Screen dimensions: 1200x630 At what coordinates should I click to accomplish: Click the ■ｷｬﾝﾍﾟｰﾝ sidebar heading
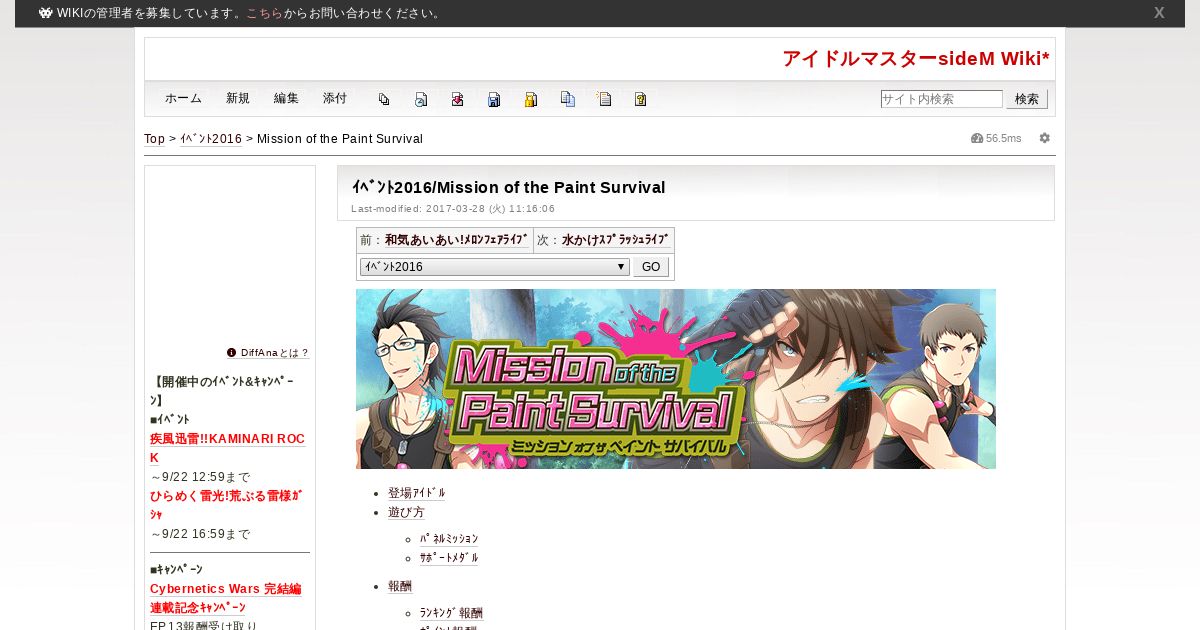click(176, 569)
